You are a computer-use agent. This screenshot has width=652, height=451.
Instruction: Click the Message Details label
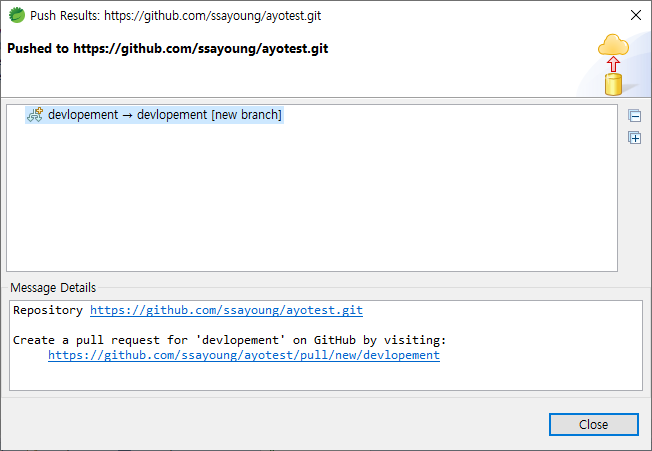click(x=53, y=288)
